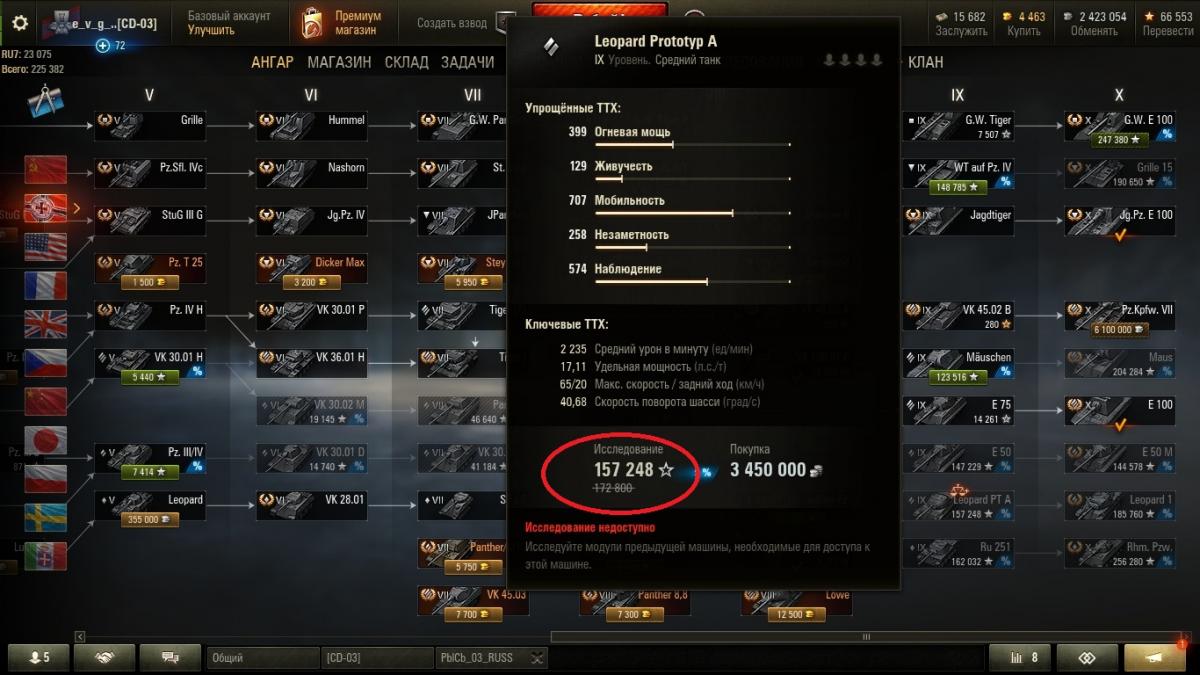Toggle the UK nation flag

click(x=46, y=325)
